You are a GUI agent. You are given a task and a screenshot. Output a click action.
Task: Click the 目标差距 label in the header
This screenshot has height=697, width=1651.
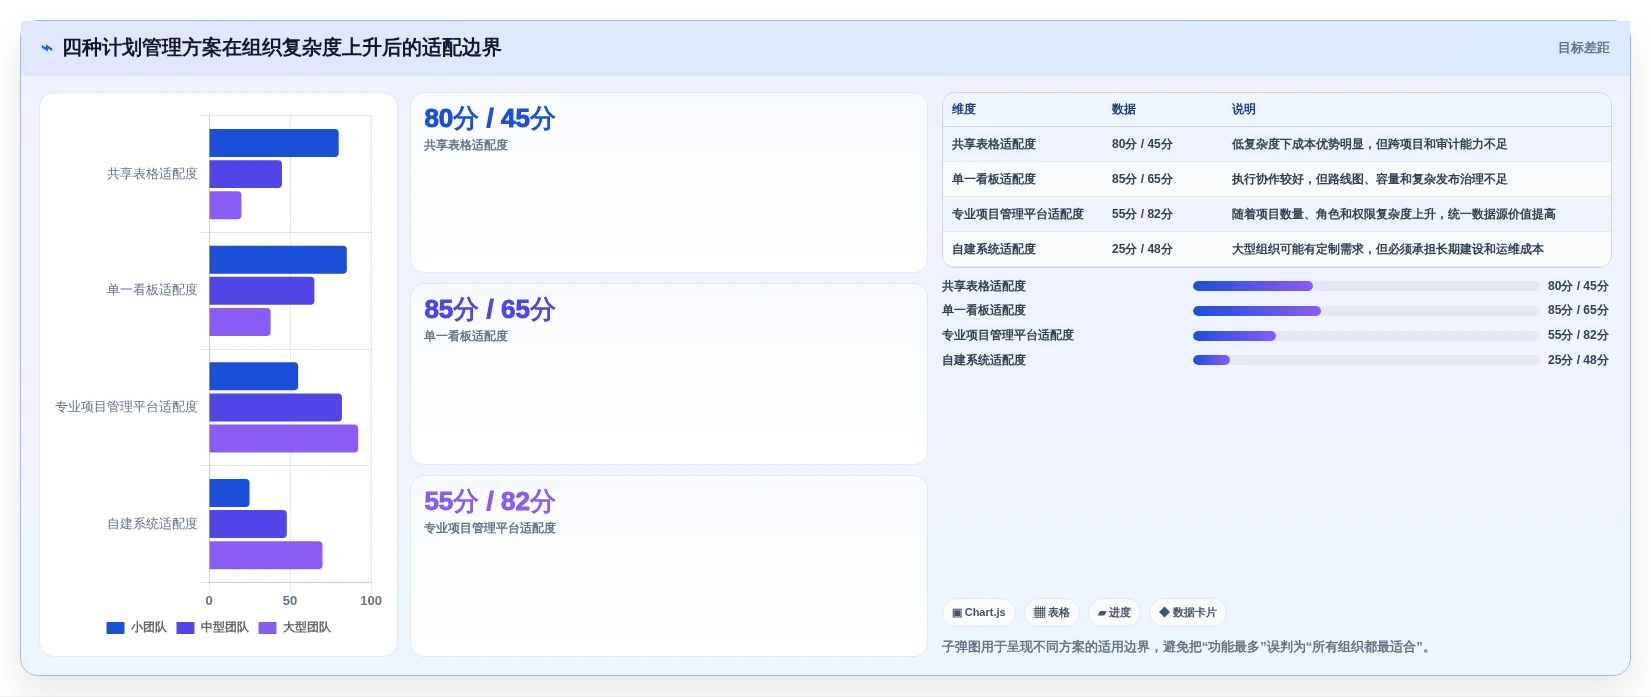coord(1583,48)
